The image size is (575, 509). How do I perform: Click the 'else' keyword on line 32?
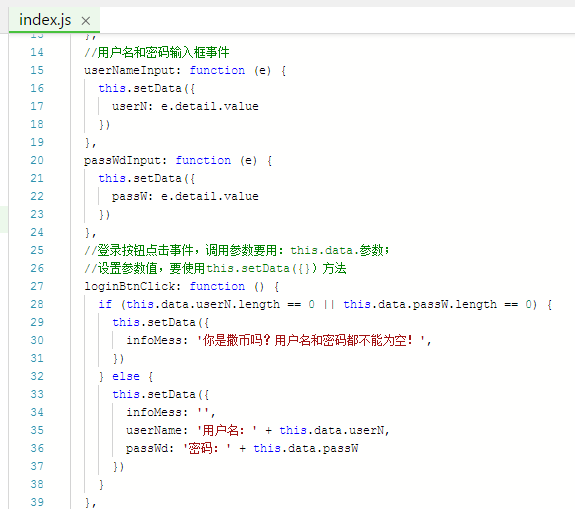126,376
